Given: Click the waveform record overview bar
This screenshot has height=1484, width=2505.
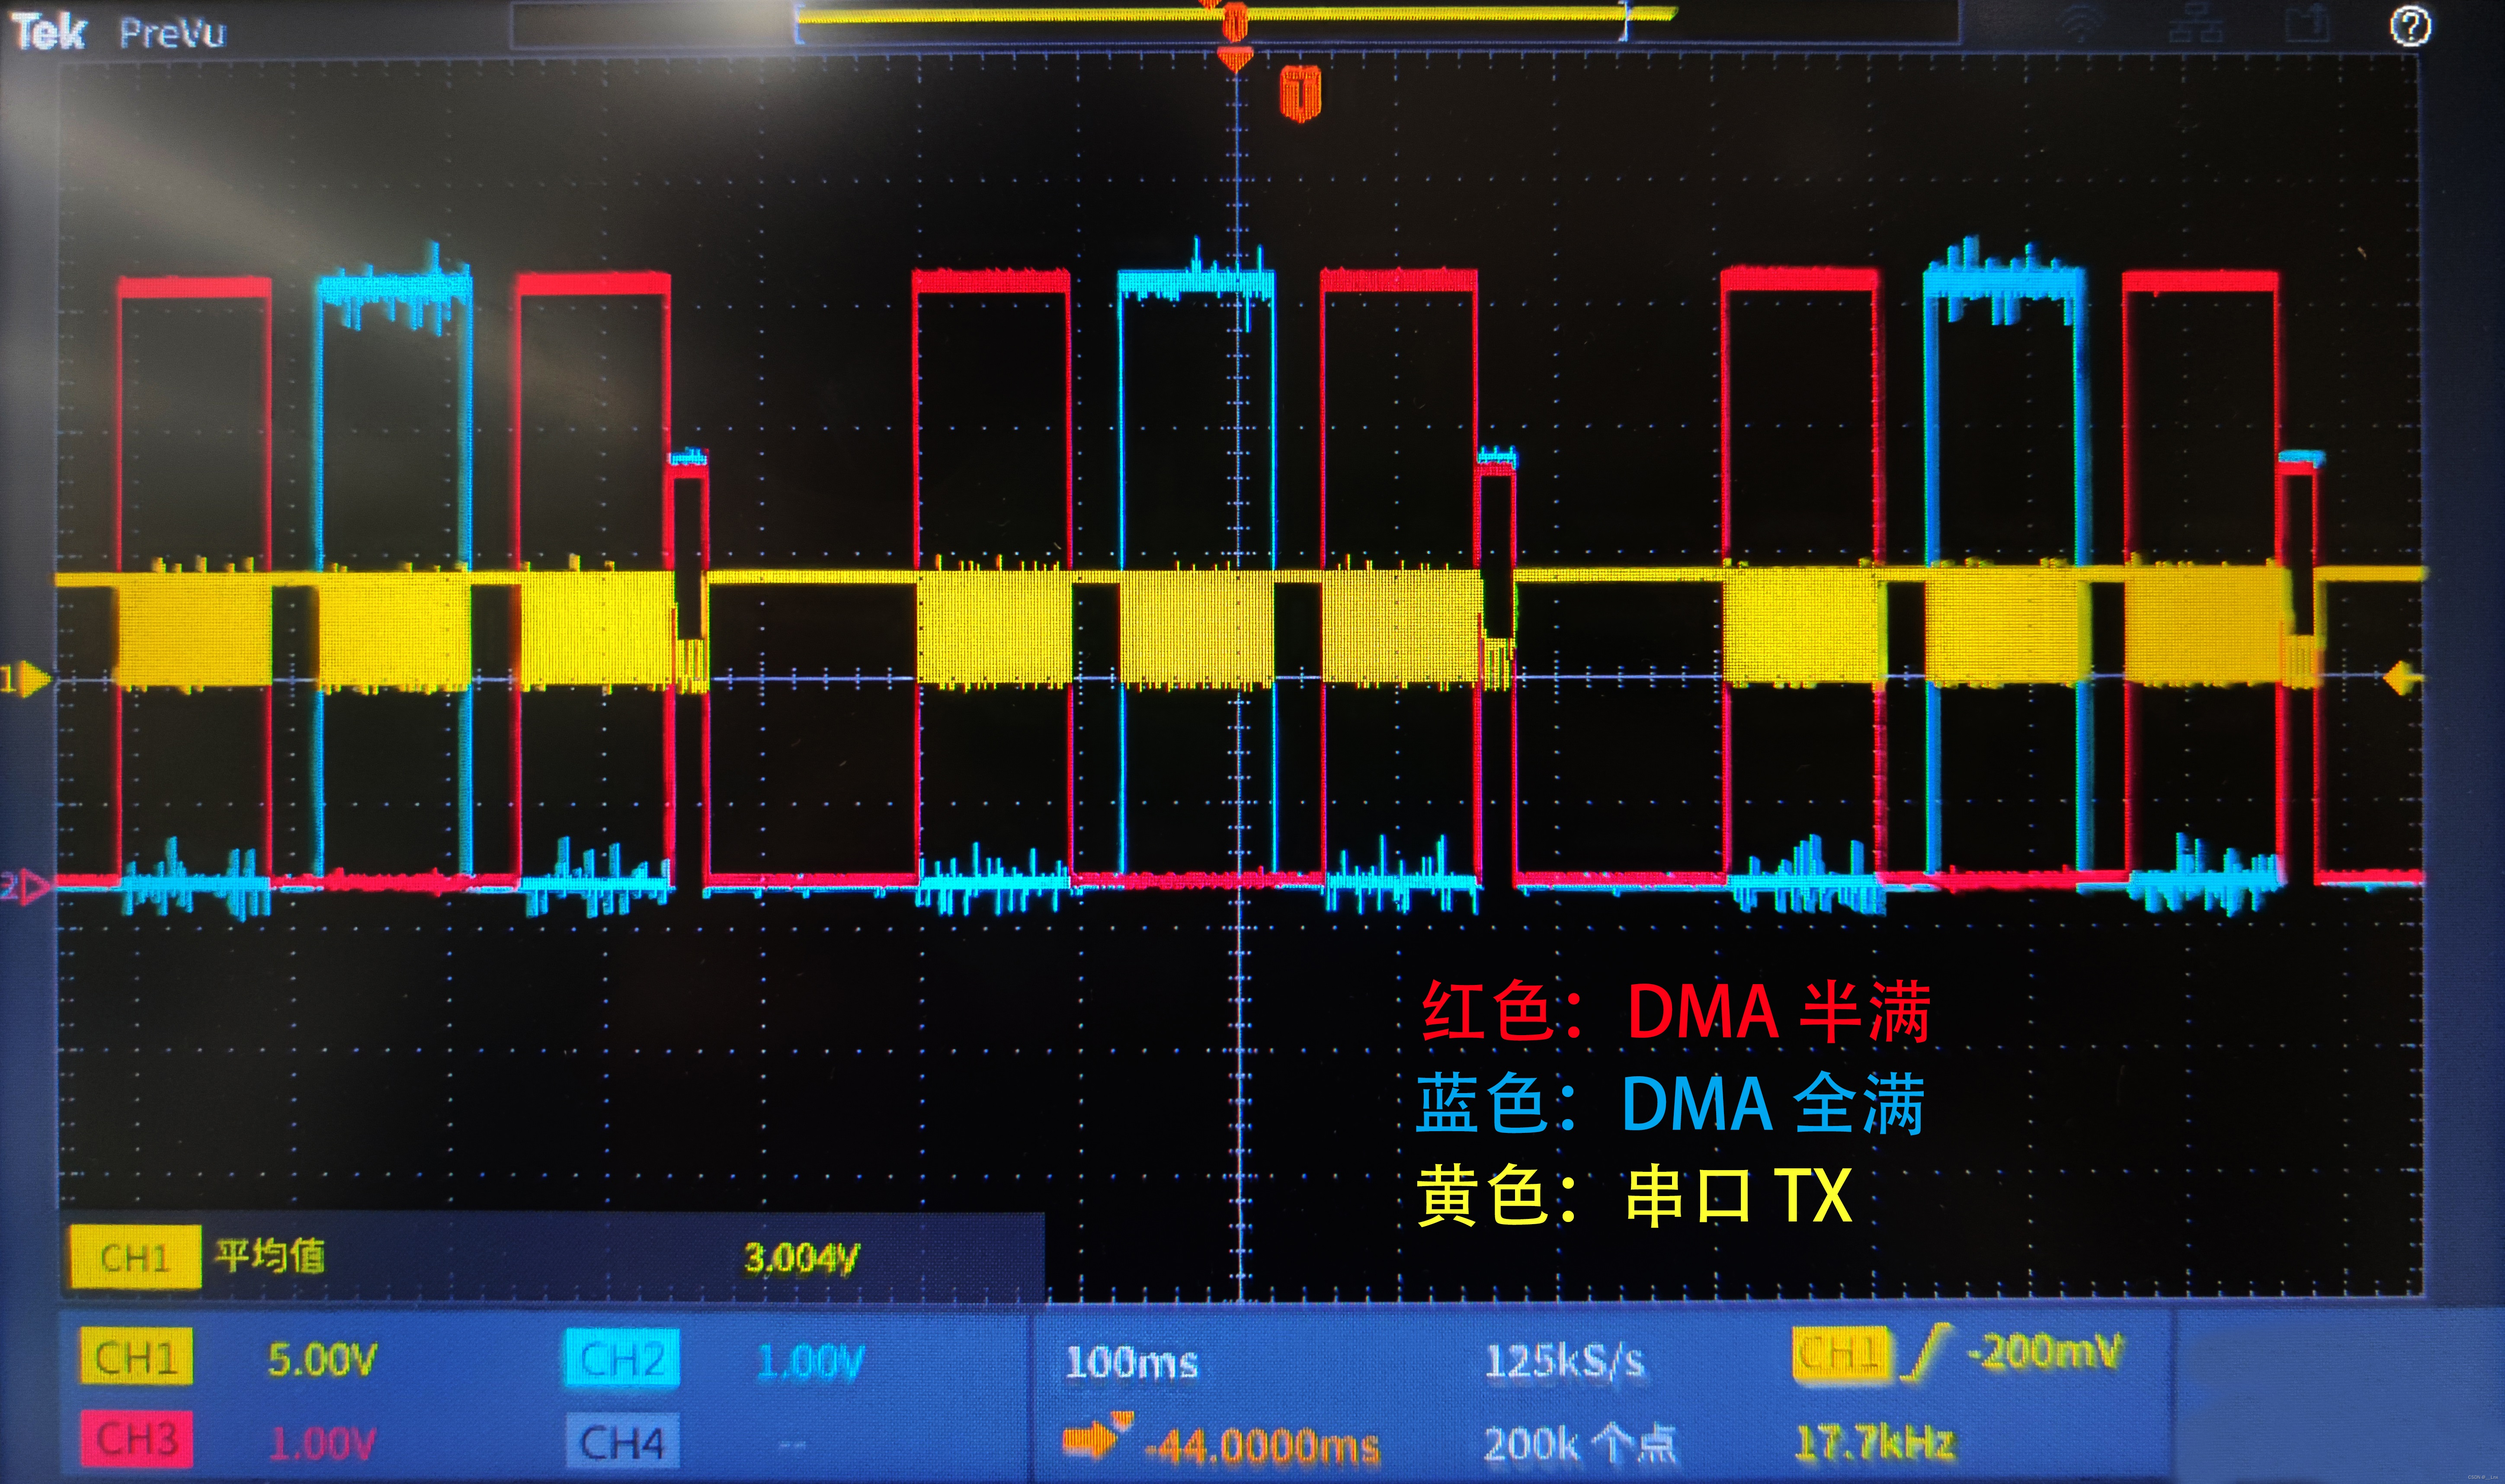Looking at the screenshot, I should pos(1235,24).
